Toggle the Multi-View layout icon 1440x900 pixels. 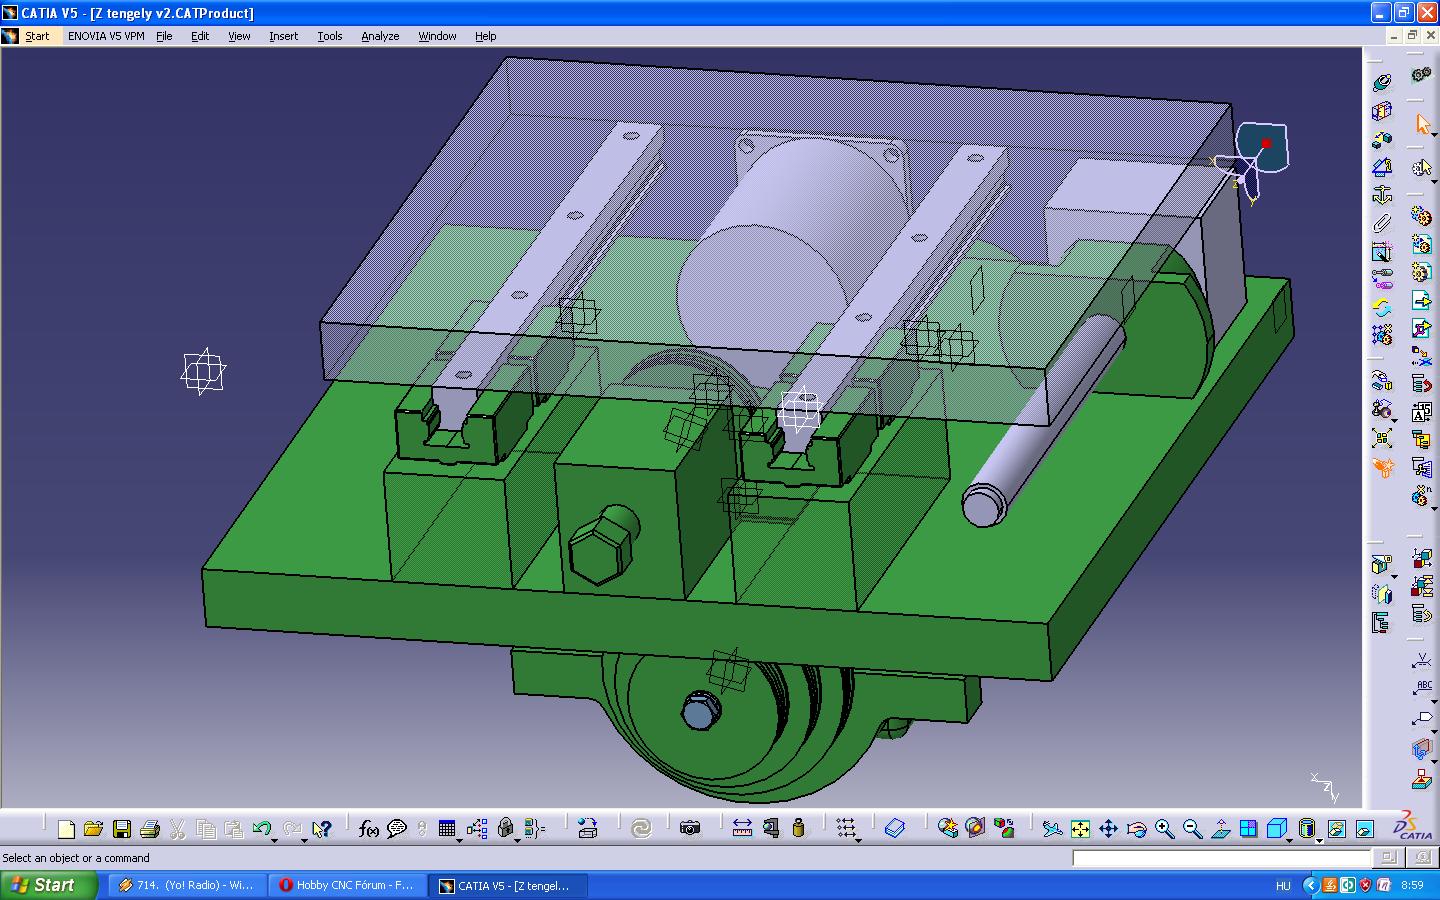click(x=1248, y=828)
